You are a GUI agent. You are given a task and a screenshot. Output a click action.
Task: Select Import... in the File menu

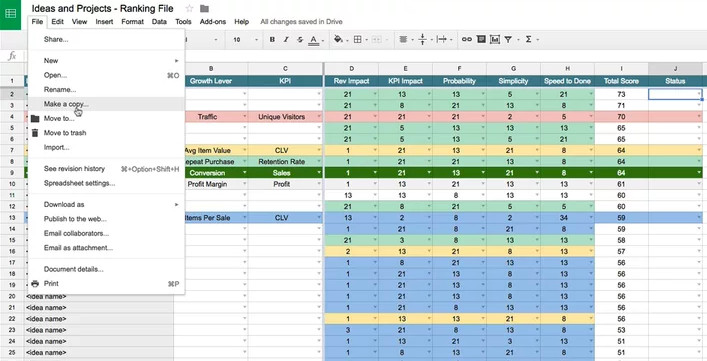pyautogui.click(x=106, y=147)
